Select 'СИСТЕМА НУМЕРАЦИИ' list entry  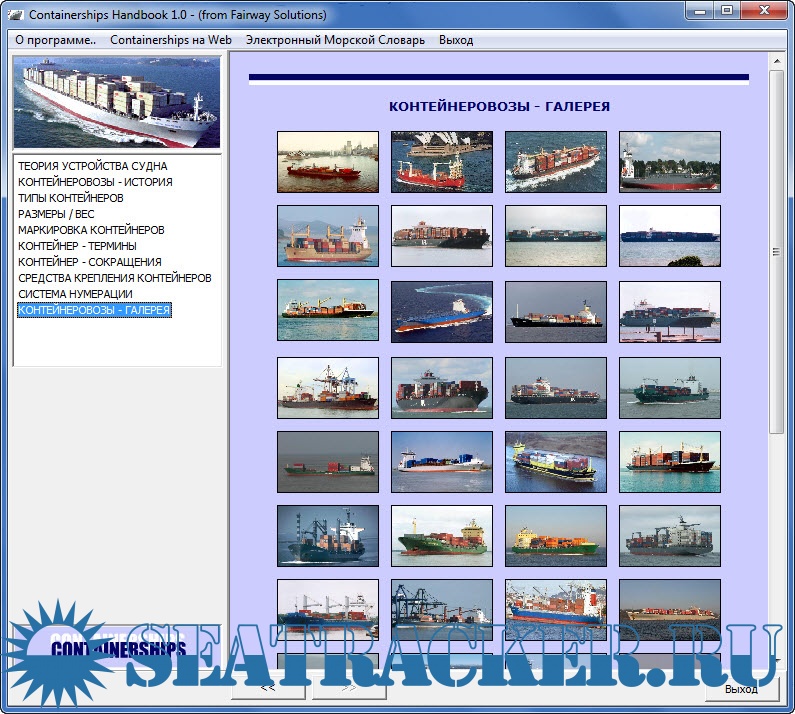tap(75, 294)
